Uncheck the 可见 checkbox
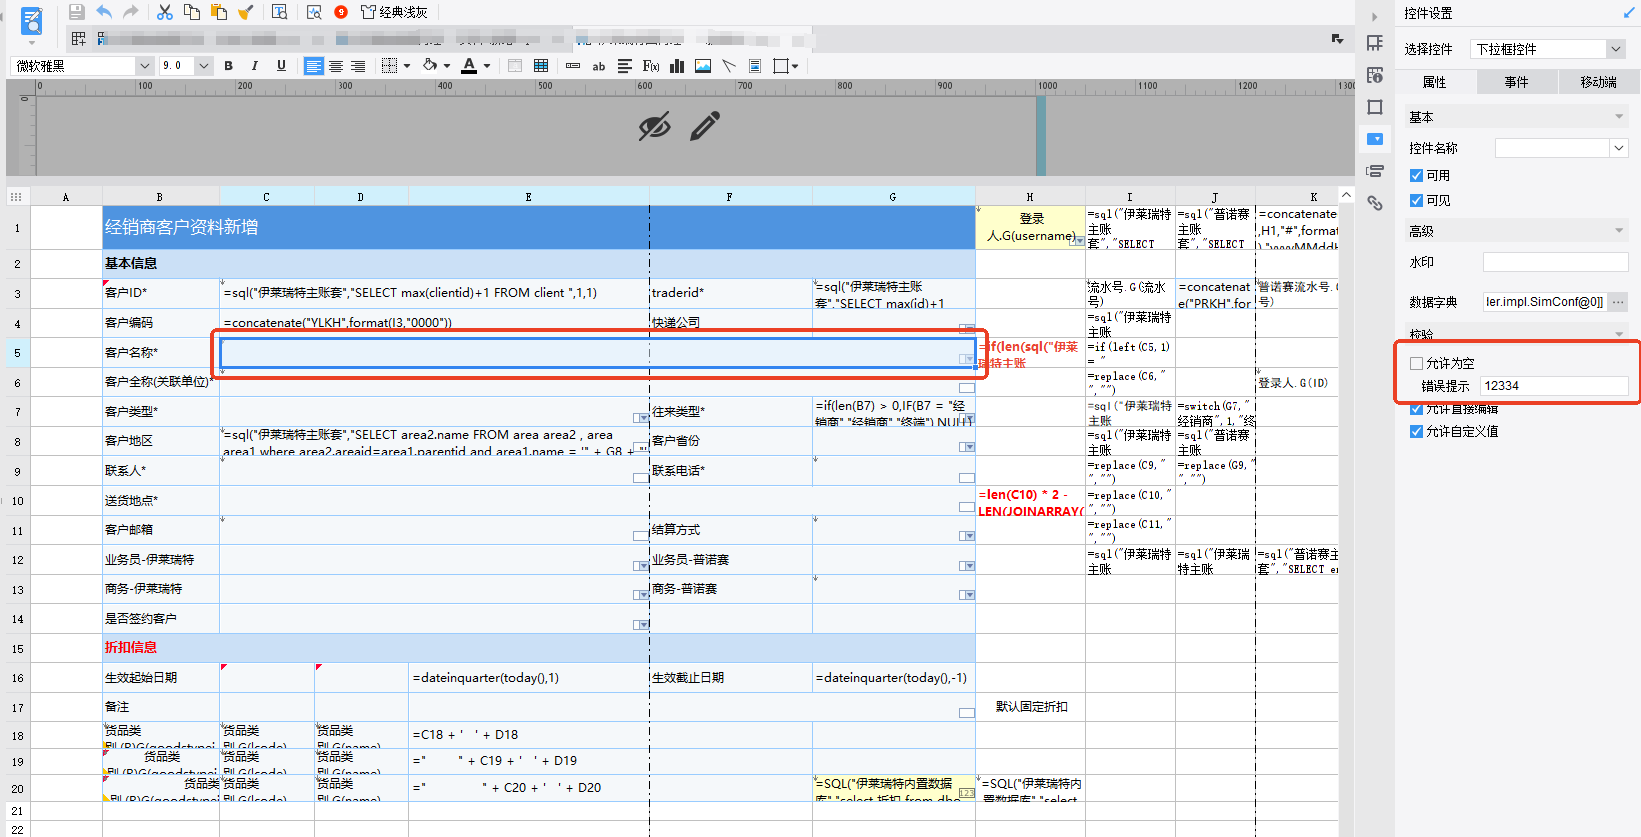This screenshot has width=1641, height=837. pyautogui.click(x=1416, y=200)
